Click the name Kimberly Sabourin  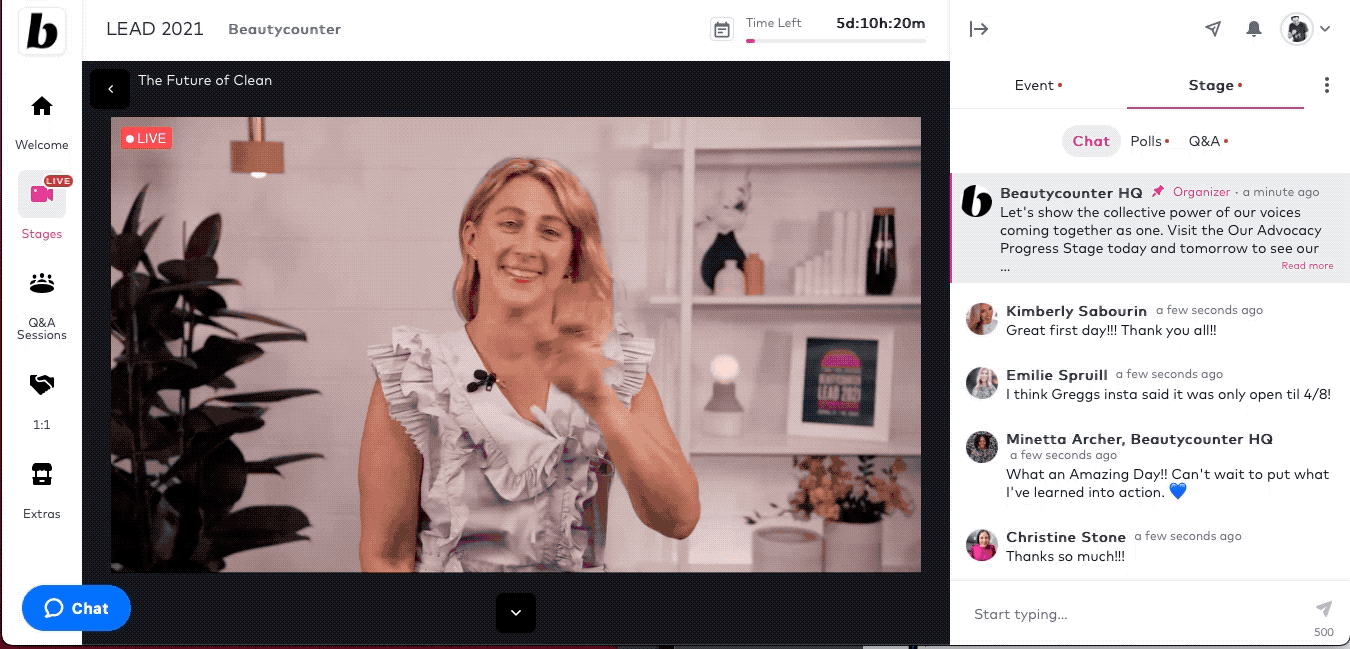click(x=1076, y=311)
